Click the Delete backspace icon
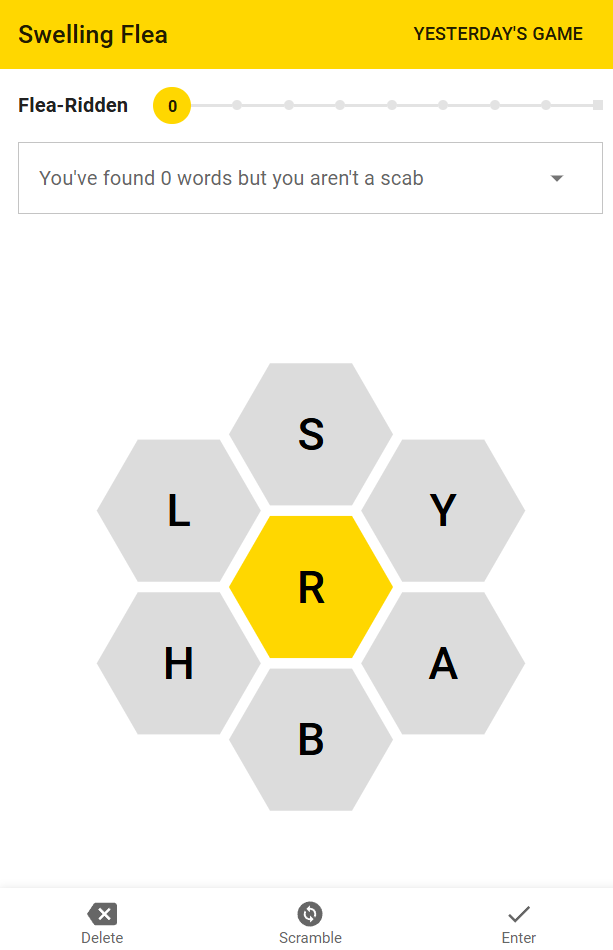 102,914
